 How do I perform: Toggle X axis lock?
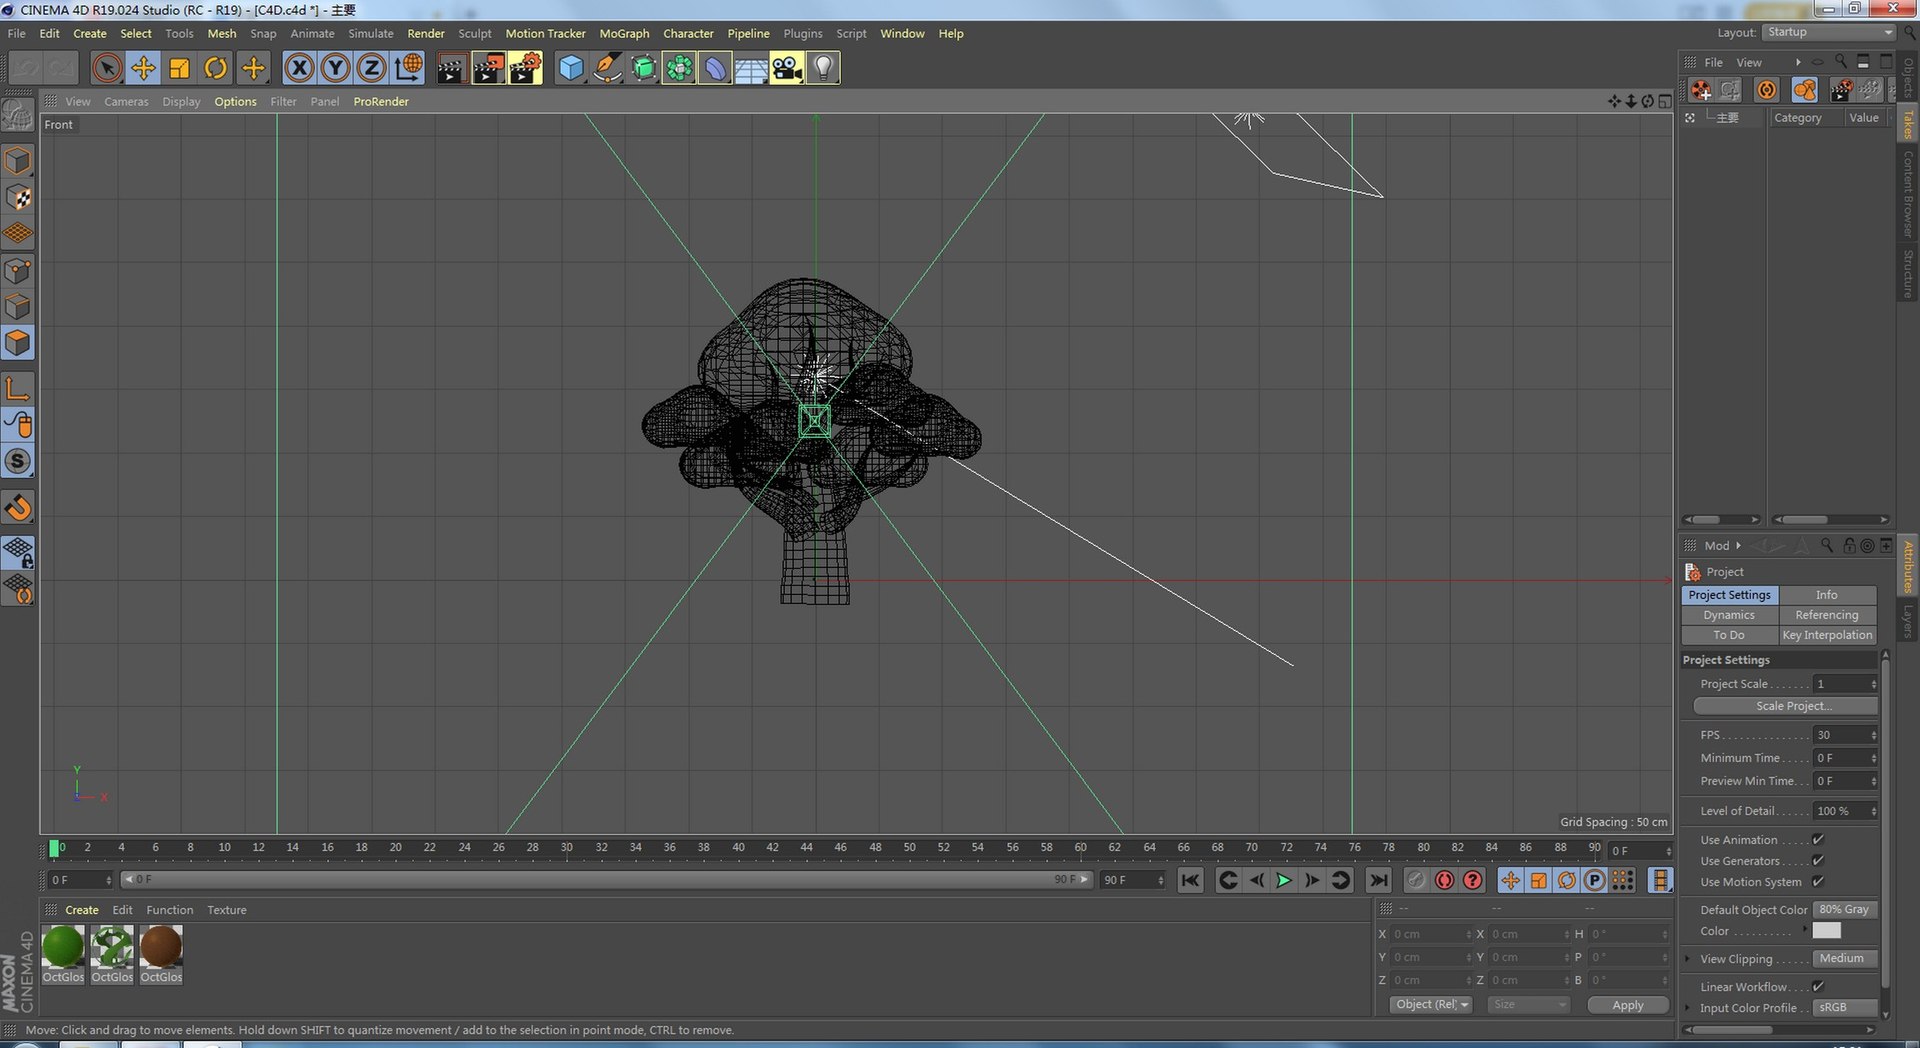[299, 68]
